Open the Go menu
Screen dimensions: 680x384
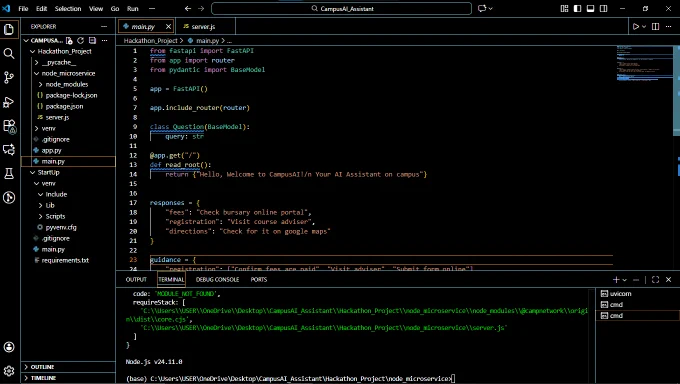(x=115, y=8)
